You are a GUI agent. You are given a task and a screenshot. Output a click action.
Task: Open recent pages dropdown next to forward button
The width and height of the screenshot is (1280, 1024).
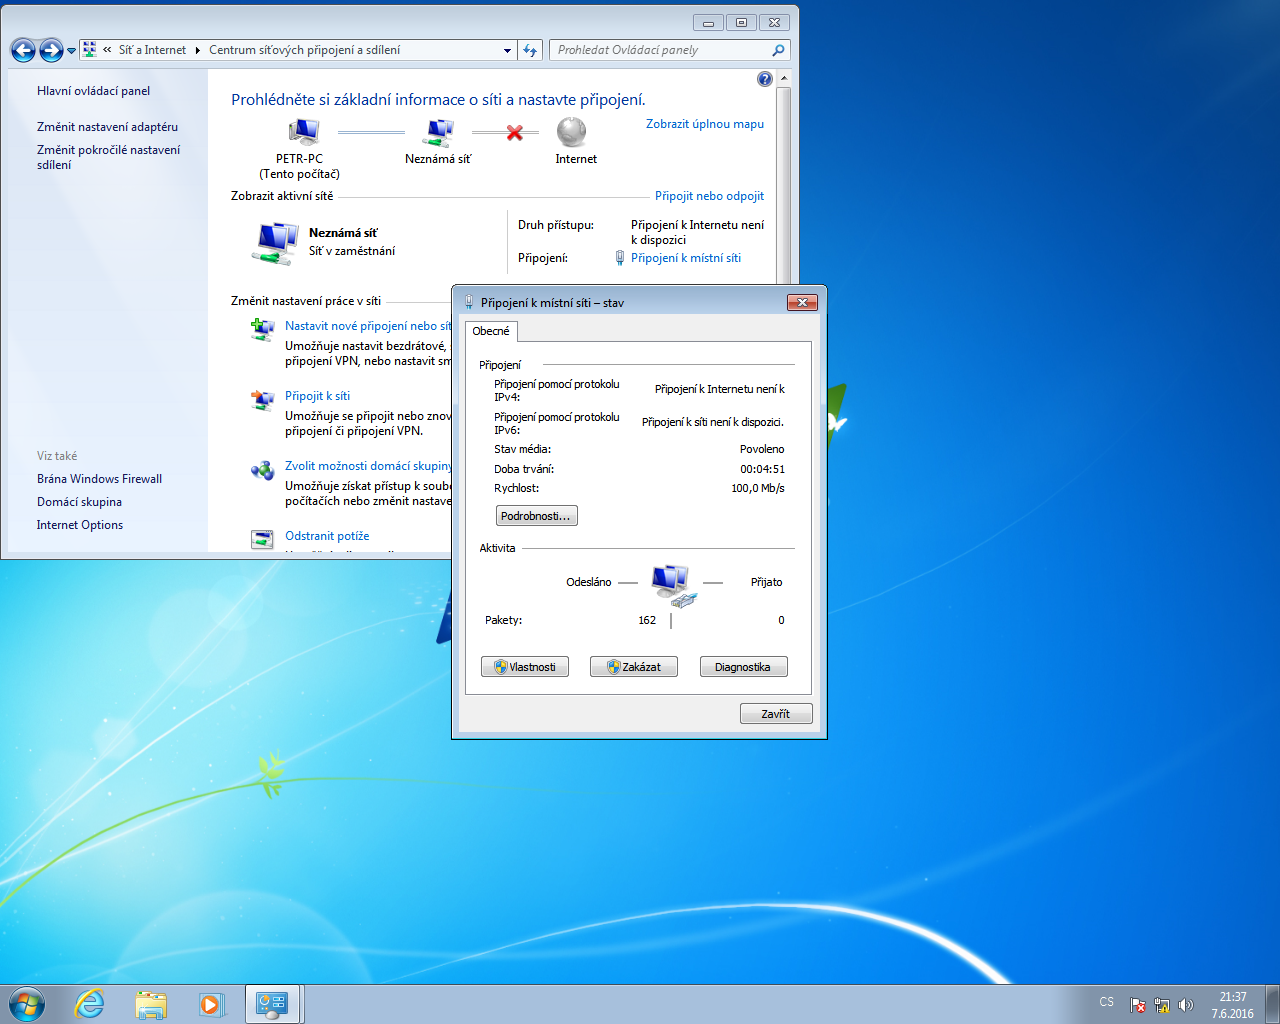click(x=72, y=51)
